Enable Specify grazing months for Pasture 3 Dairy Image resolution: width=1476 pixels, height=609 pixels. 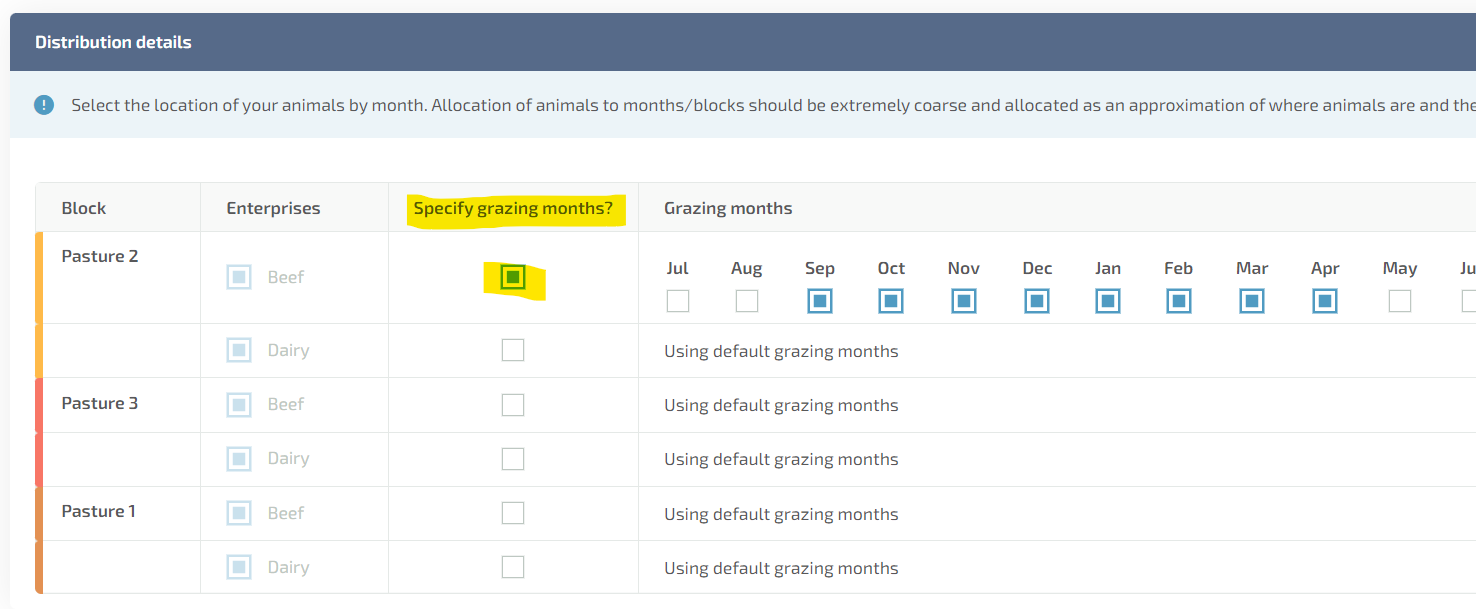pos(513,458)
